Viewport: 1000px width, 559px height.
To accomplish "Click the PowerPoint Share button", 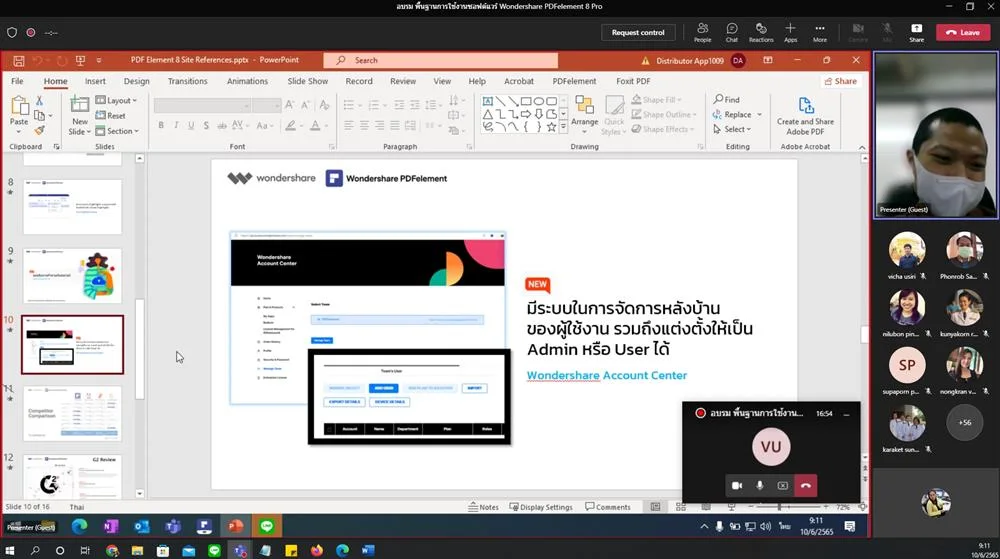I will tap(841, 81).
